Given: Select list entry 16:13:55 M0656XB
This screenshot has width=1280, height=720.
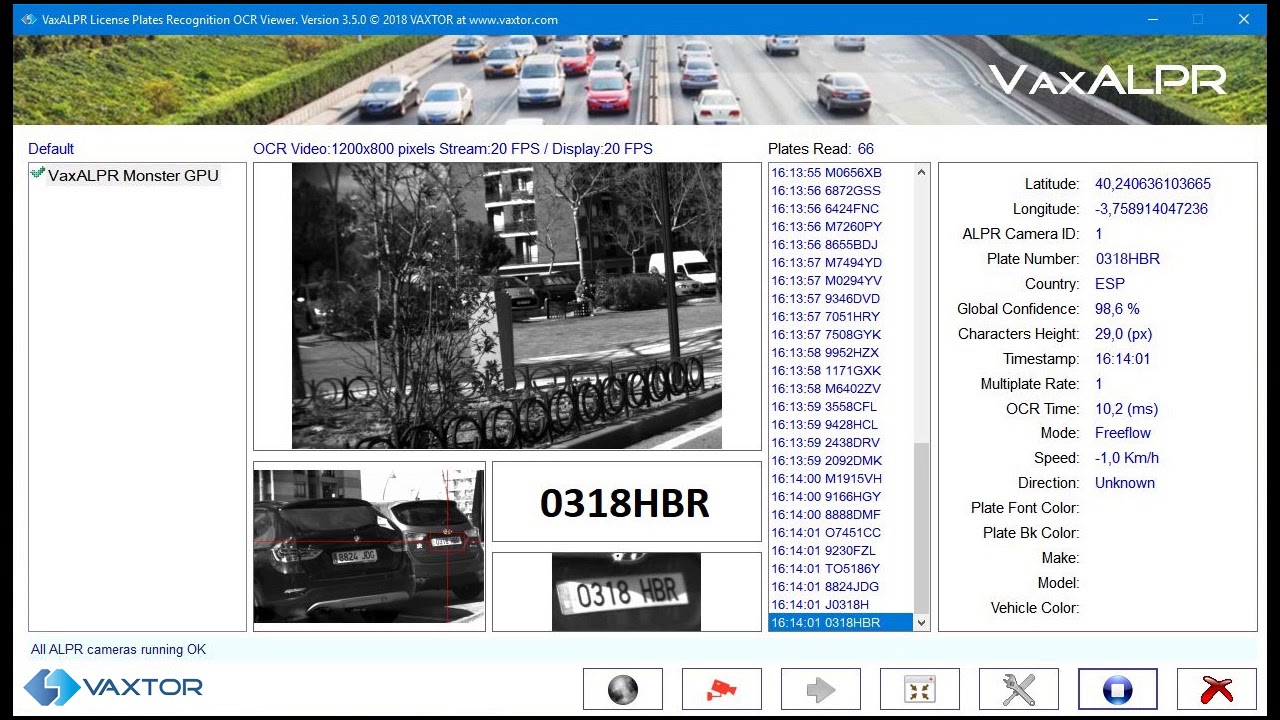Looking at the screenshot, I should pos(841,172).
